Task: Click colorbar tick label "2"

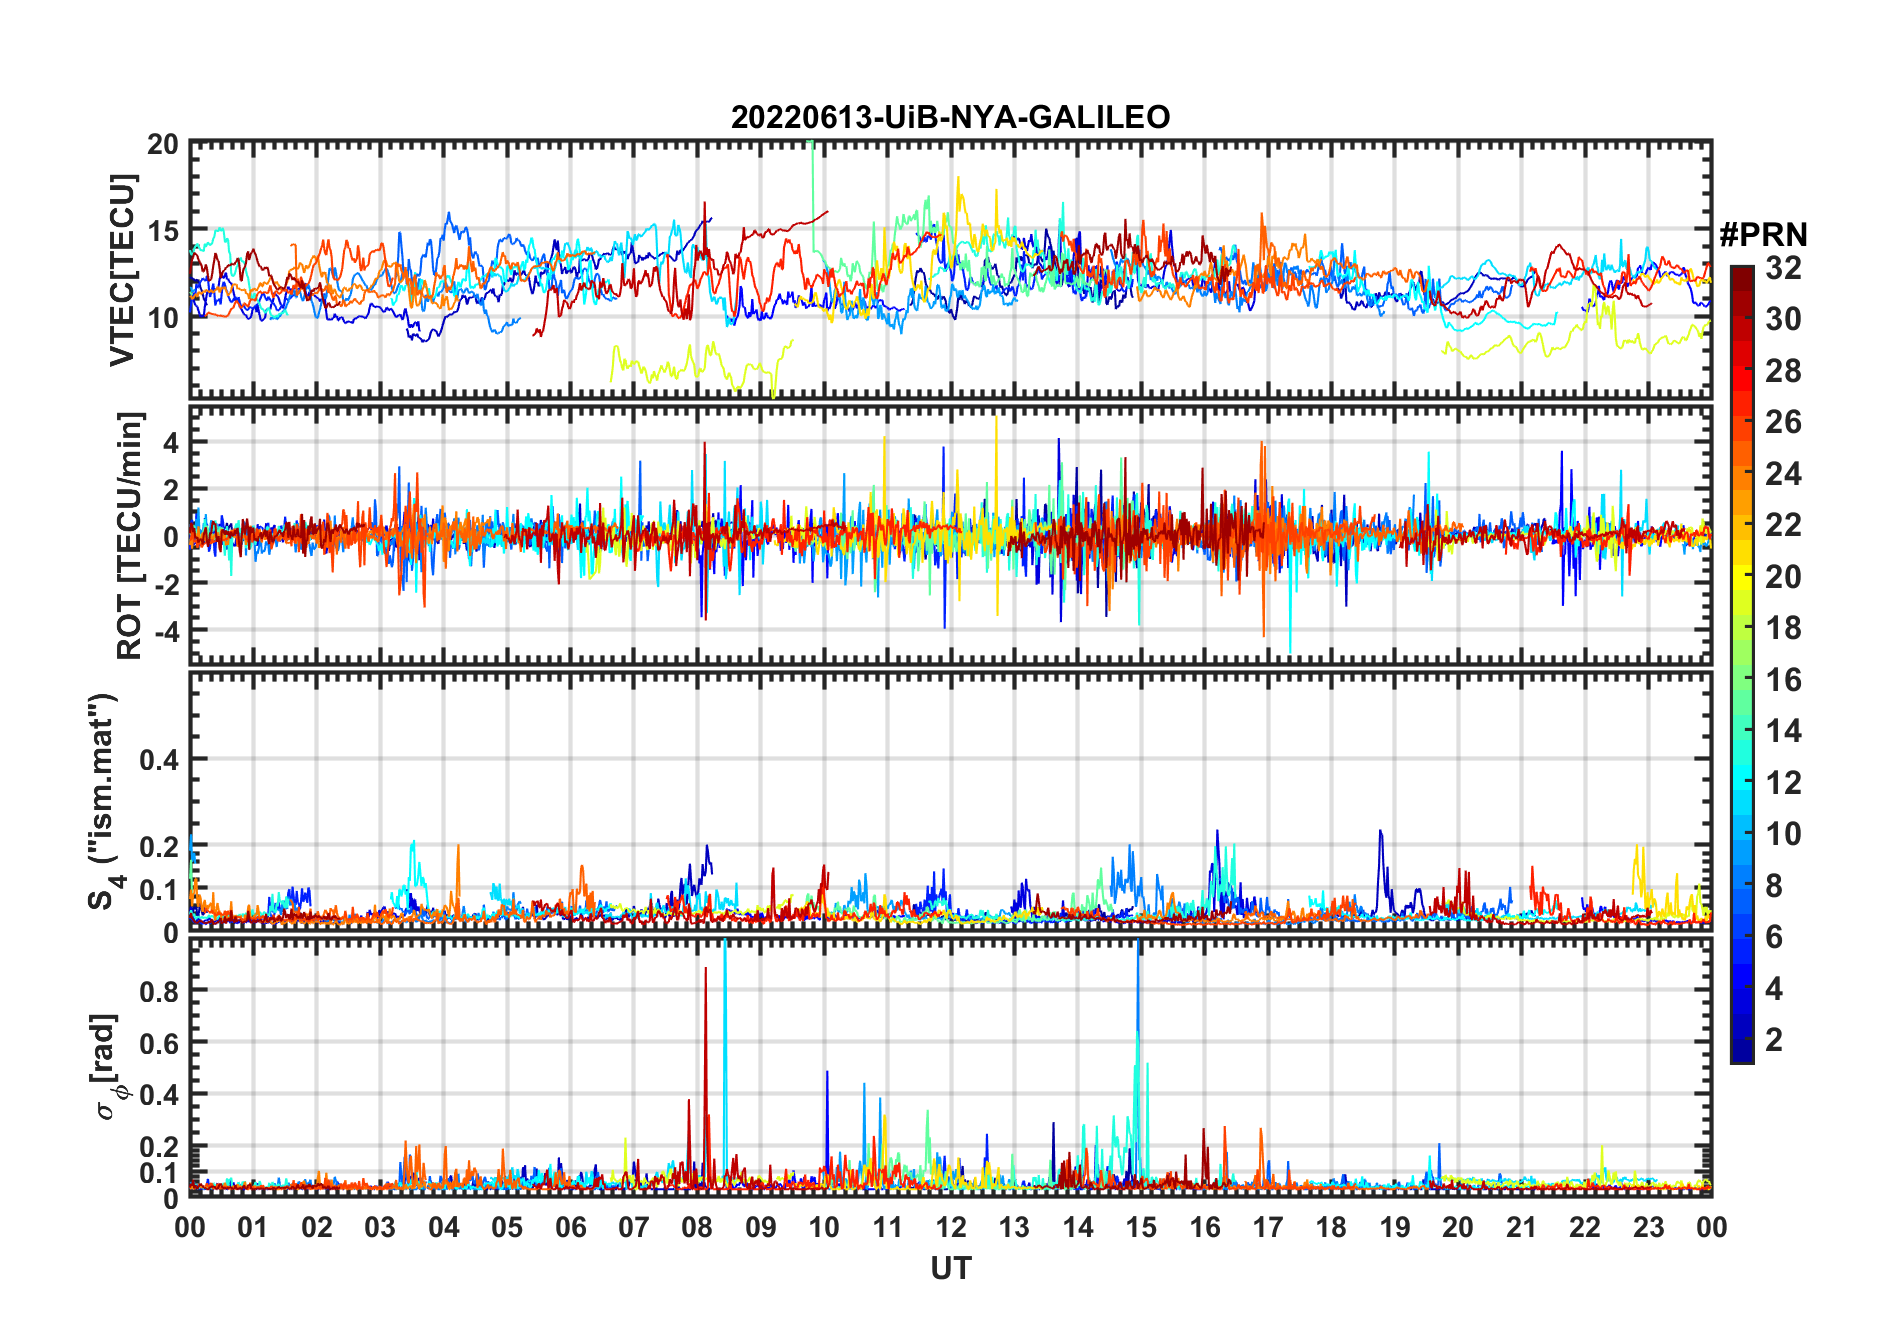Action: [1775, 1040]
